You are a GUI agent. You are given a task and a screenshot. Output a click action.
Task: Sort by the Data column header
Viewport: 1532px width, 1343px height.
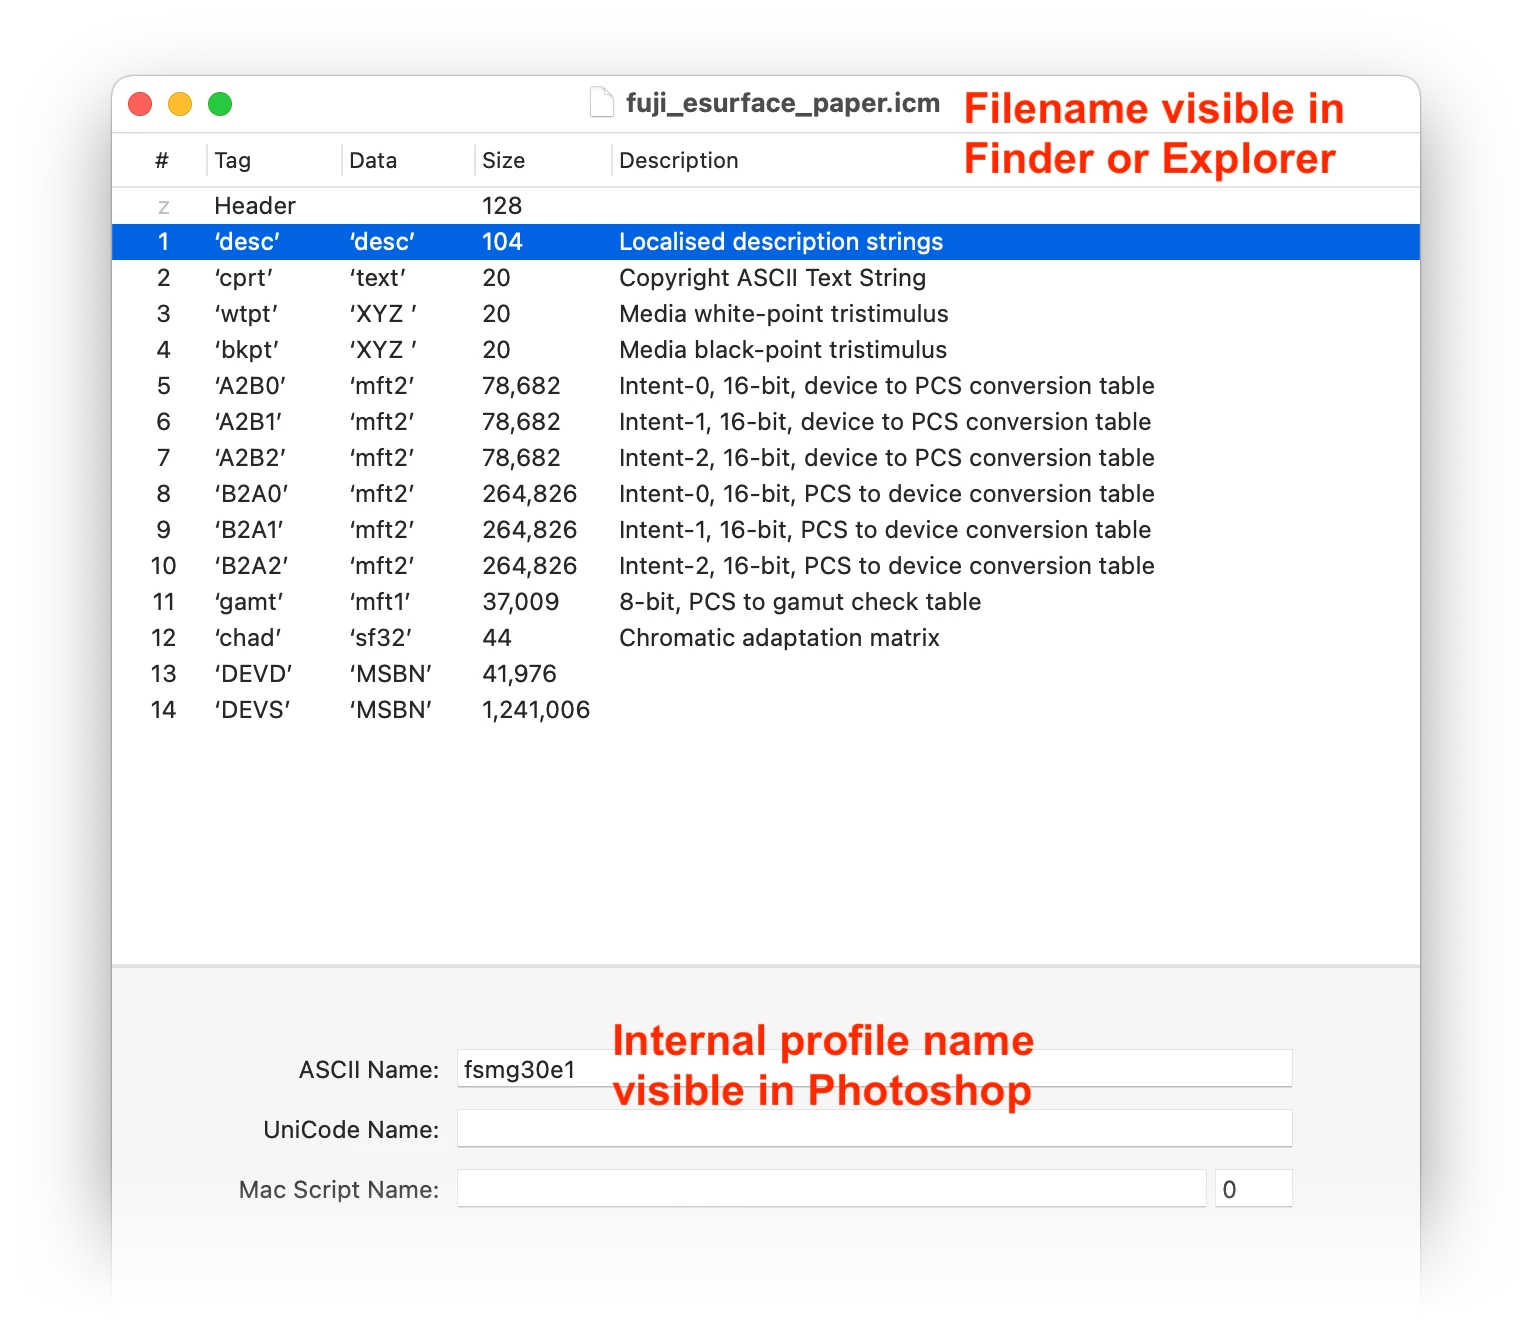click(373, 160)
